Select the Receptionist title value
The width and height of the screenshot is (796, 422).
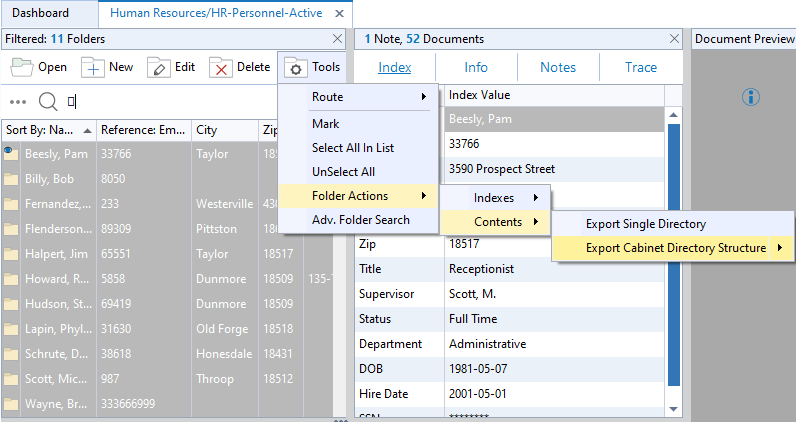pos(481,269)
